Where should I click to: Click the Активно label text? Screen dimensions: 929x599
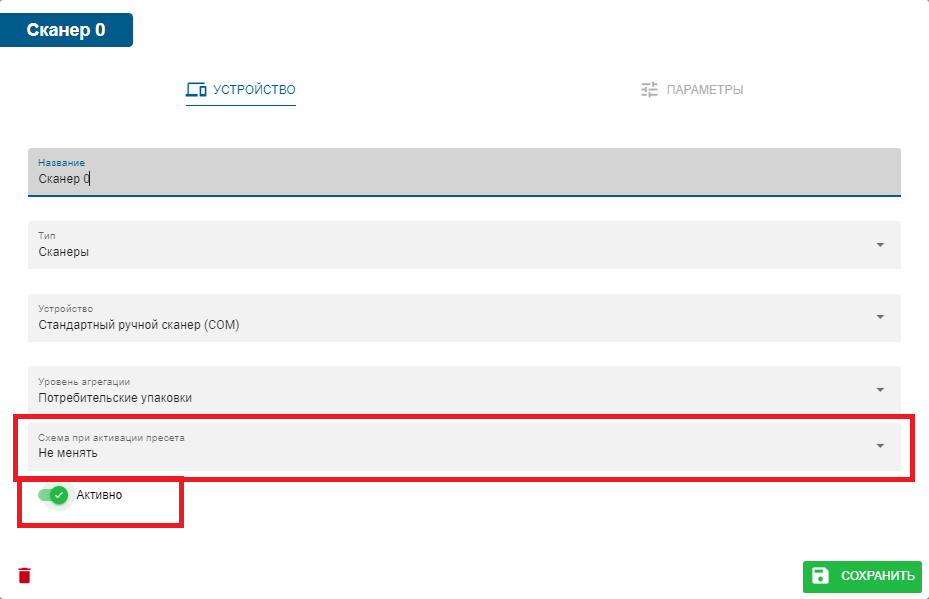(x=99, y=495)
